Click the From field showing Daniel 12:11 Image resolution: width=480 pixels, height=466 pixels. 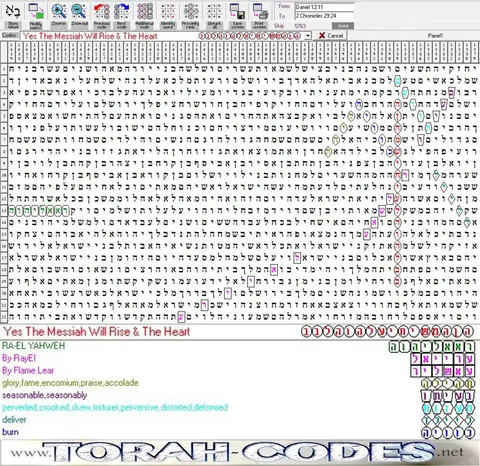324,7
